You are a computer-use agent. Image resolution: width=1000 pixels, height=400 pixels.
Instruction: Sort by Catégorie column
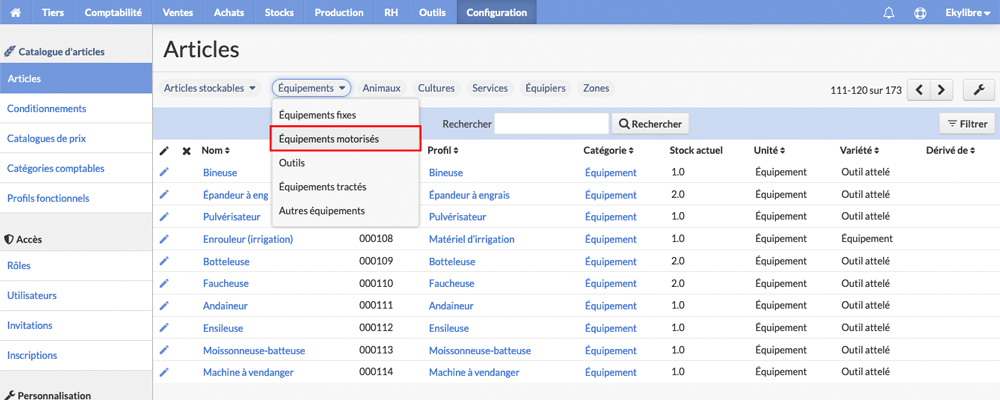point(608,151)
